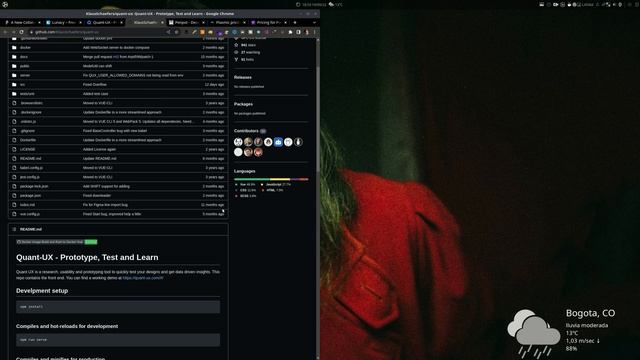Open package-lock.json file
The image size is (640, 360).
coord(34,186)
